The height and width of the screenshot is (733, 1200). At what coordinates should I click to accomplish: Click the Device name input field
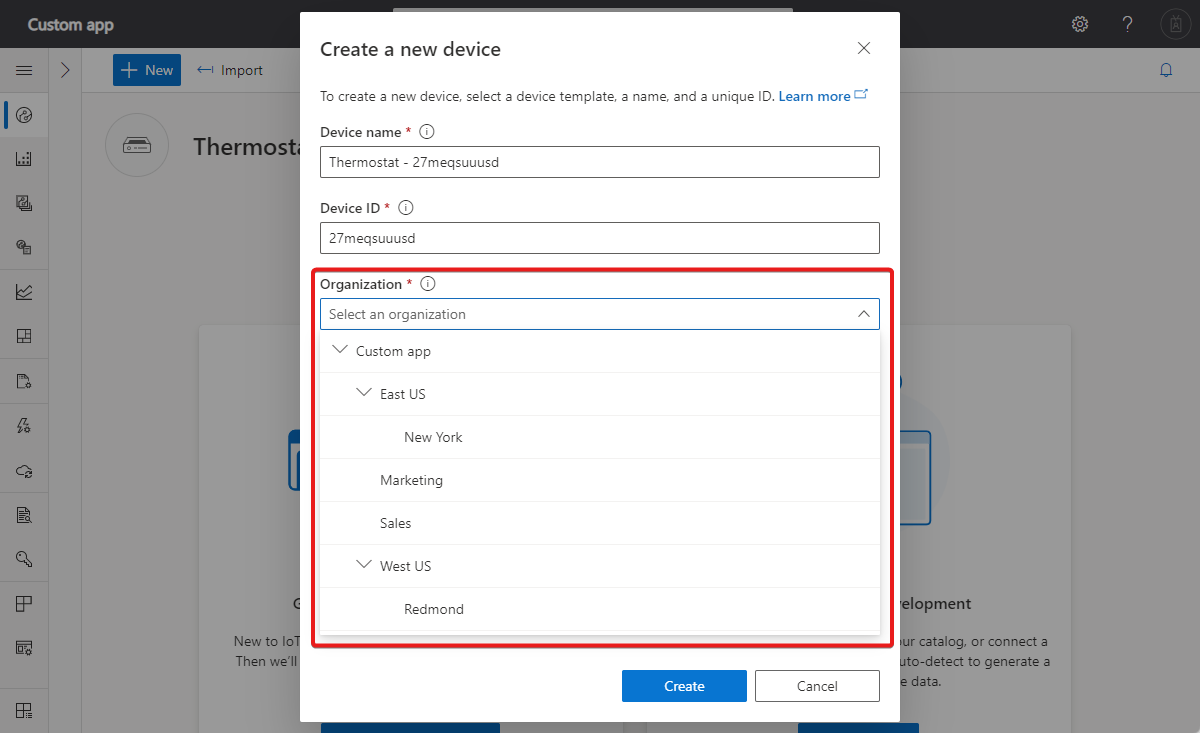(x=600, y=162)
